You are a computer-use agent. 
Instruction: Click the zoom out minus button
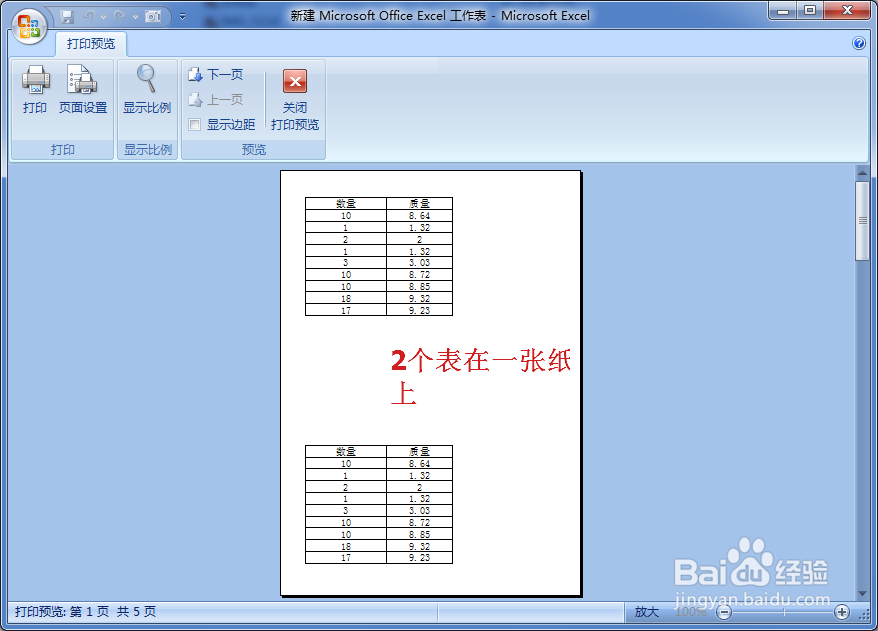point(724,612)
